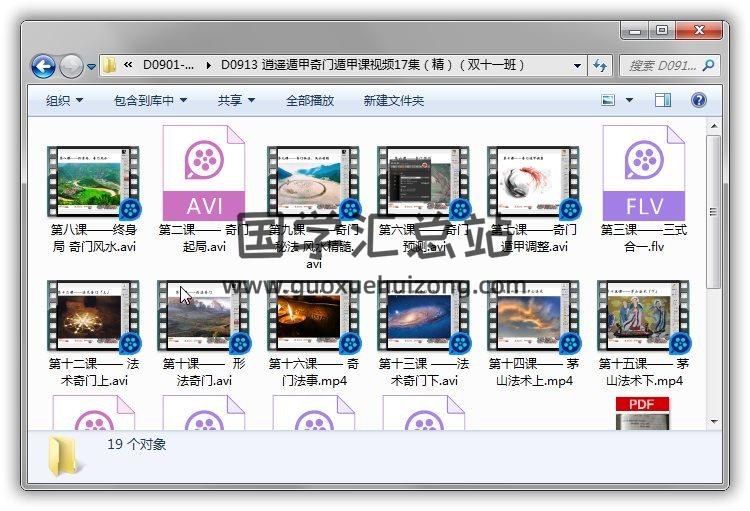750x511 pixels.
Task: Expand the recent pages history dropdown arrow
Action: [91, 67]
